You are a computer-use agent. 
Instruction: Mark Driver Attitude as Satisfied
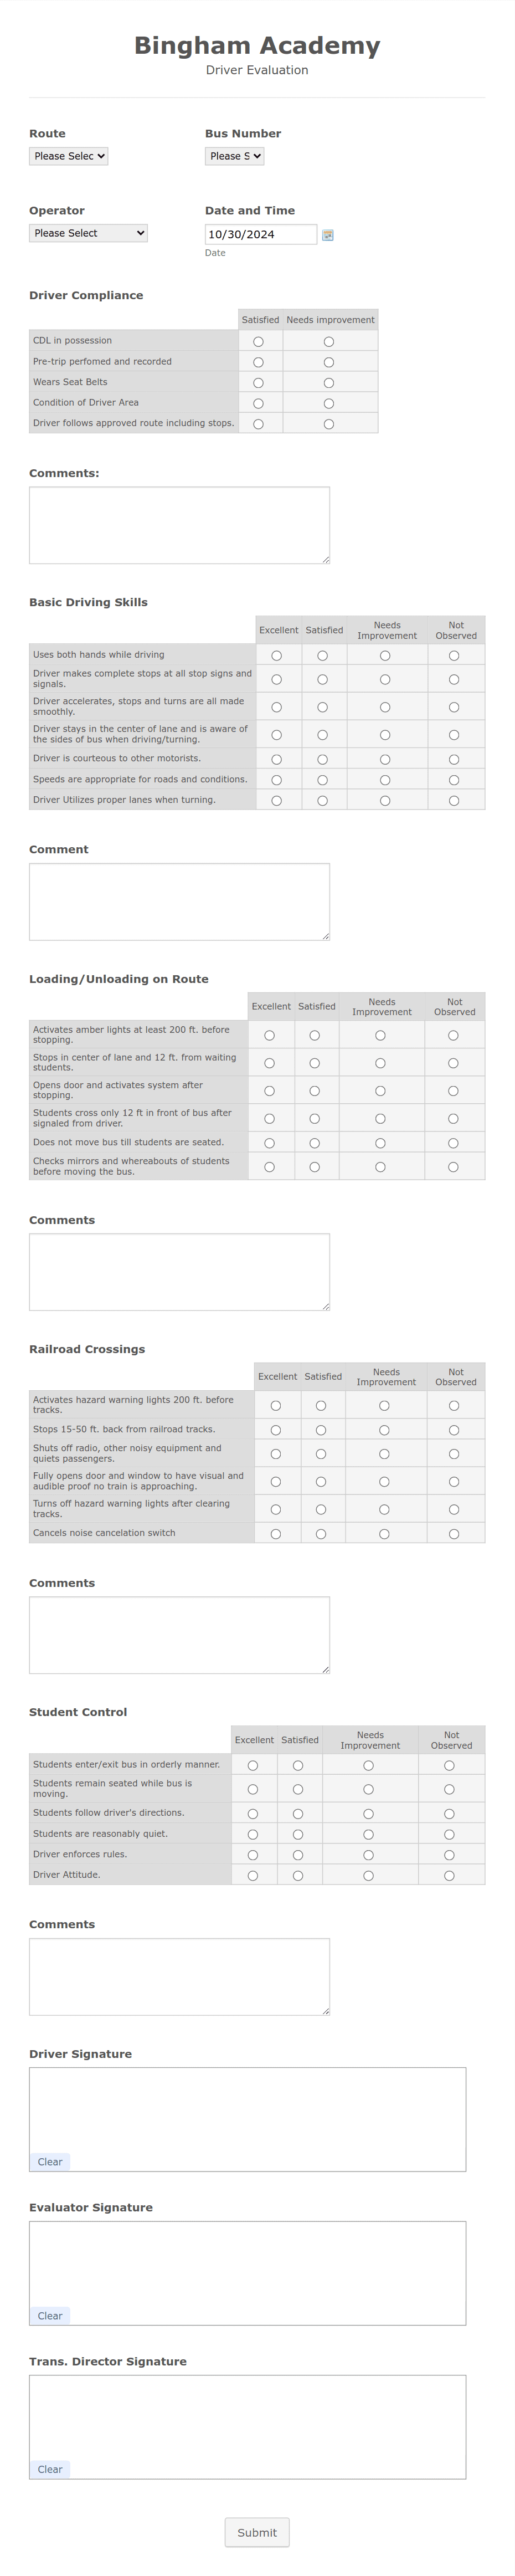coord(298,1875)
